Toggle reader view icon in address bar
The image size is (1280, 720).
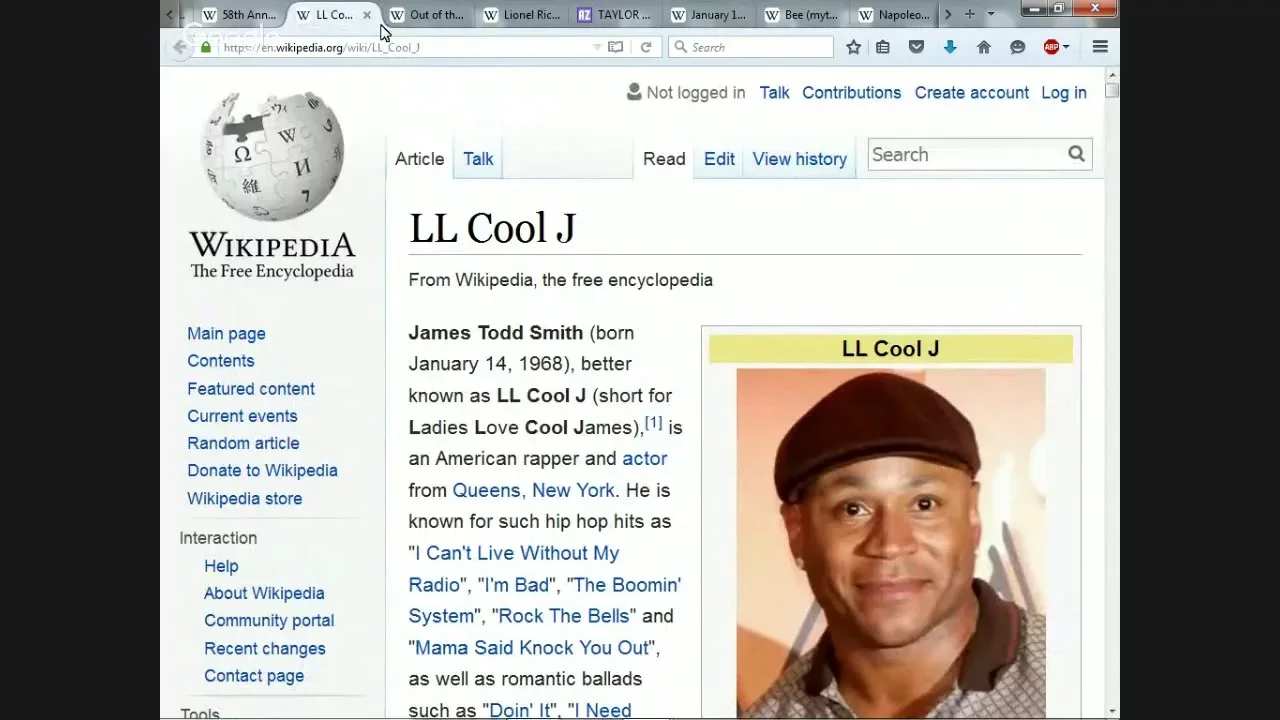point(616,47)
